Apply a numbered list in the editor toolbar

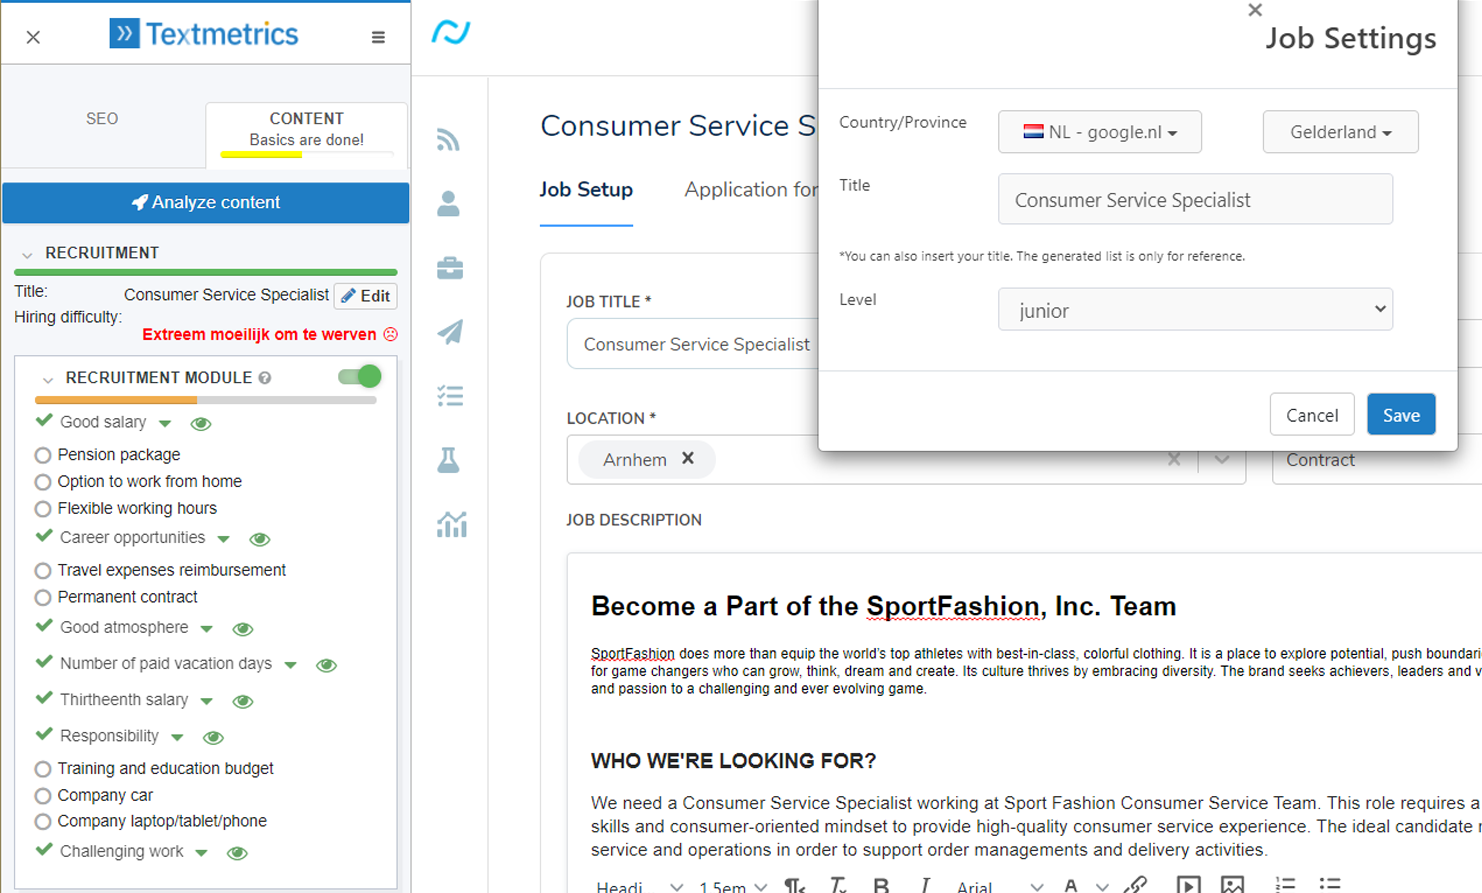(1285, 884)
